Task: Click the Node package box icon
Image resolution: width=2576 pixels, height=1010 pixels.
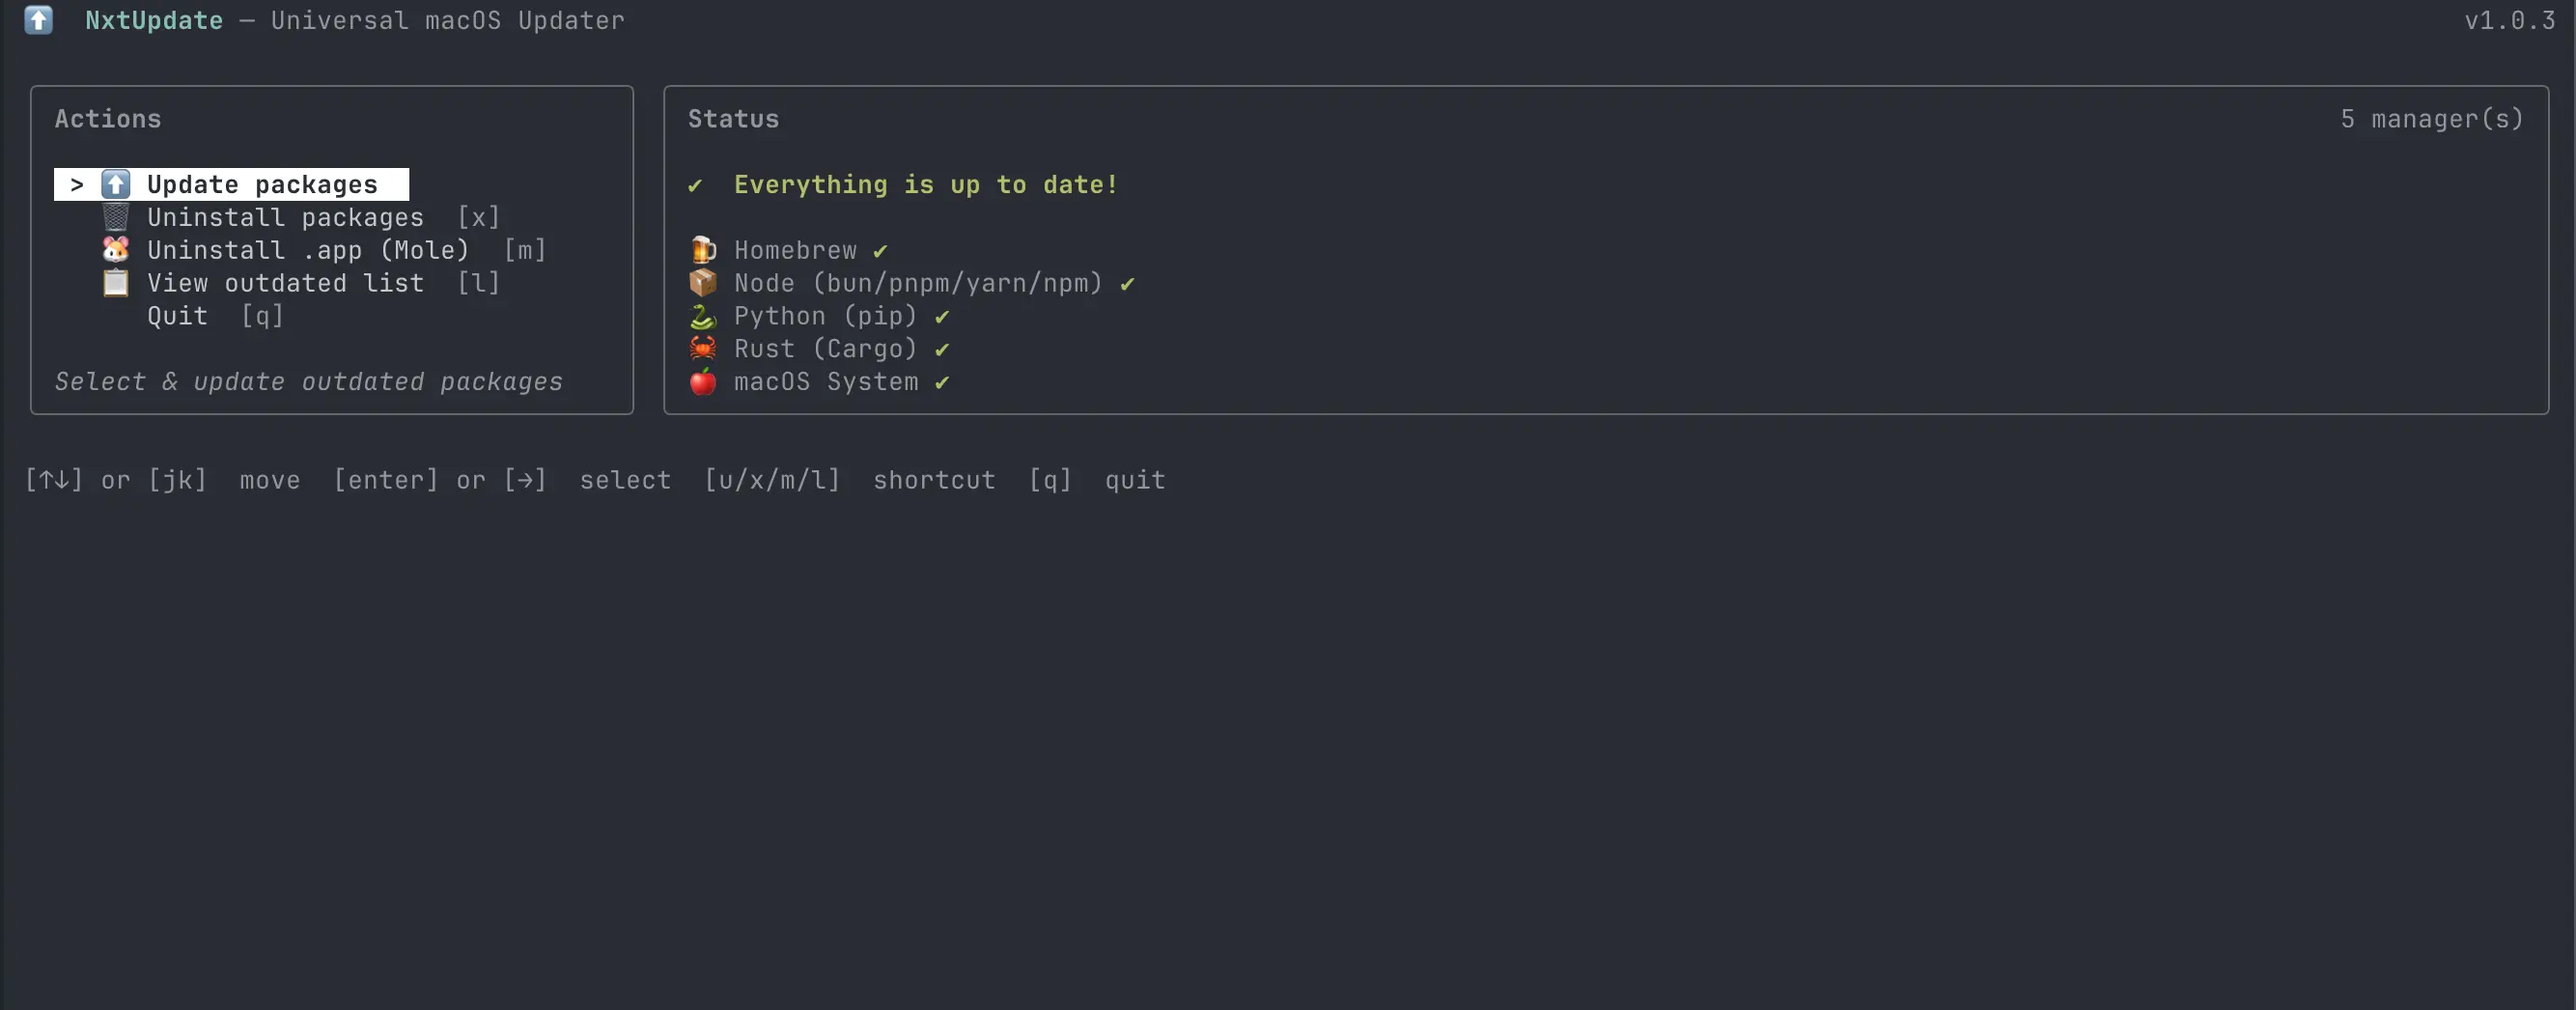Action: [703, 283]
